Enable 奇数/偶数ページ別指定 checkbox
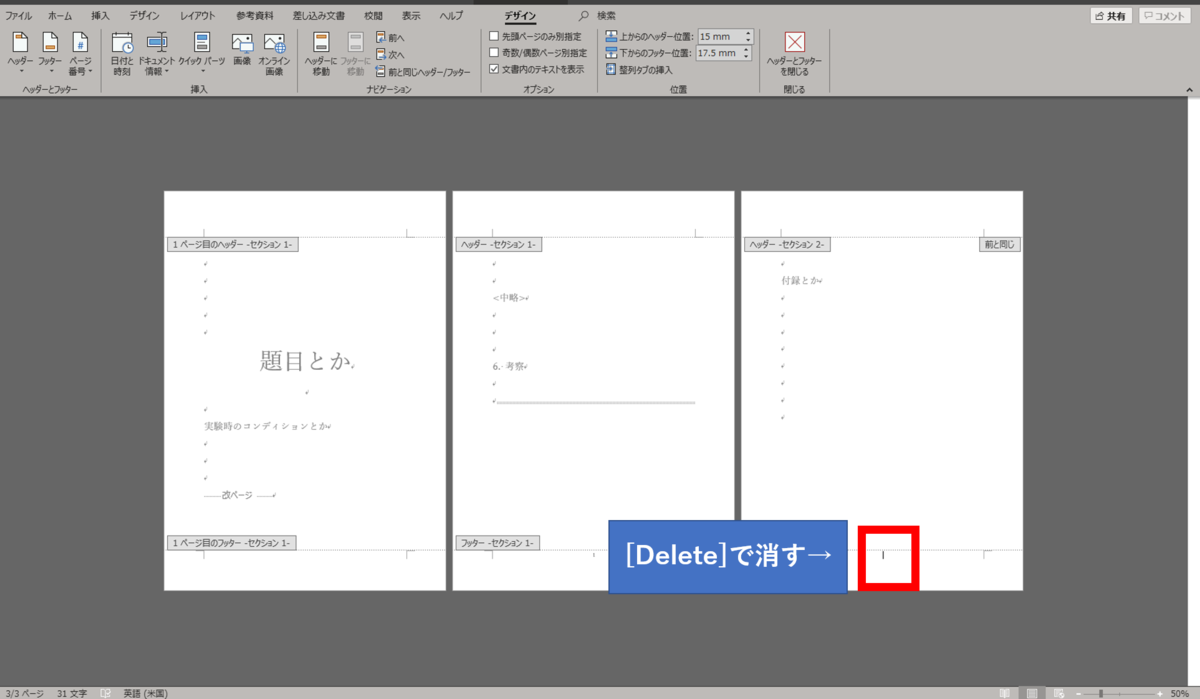The width and height of the screenshot is (1200, 699). pos(494,53)
